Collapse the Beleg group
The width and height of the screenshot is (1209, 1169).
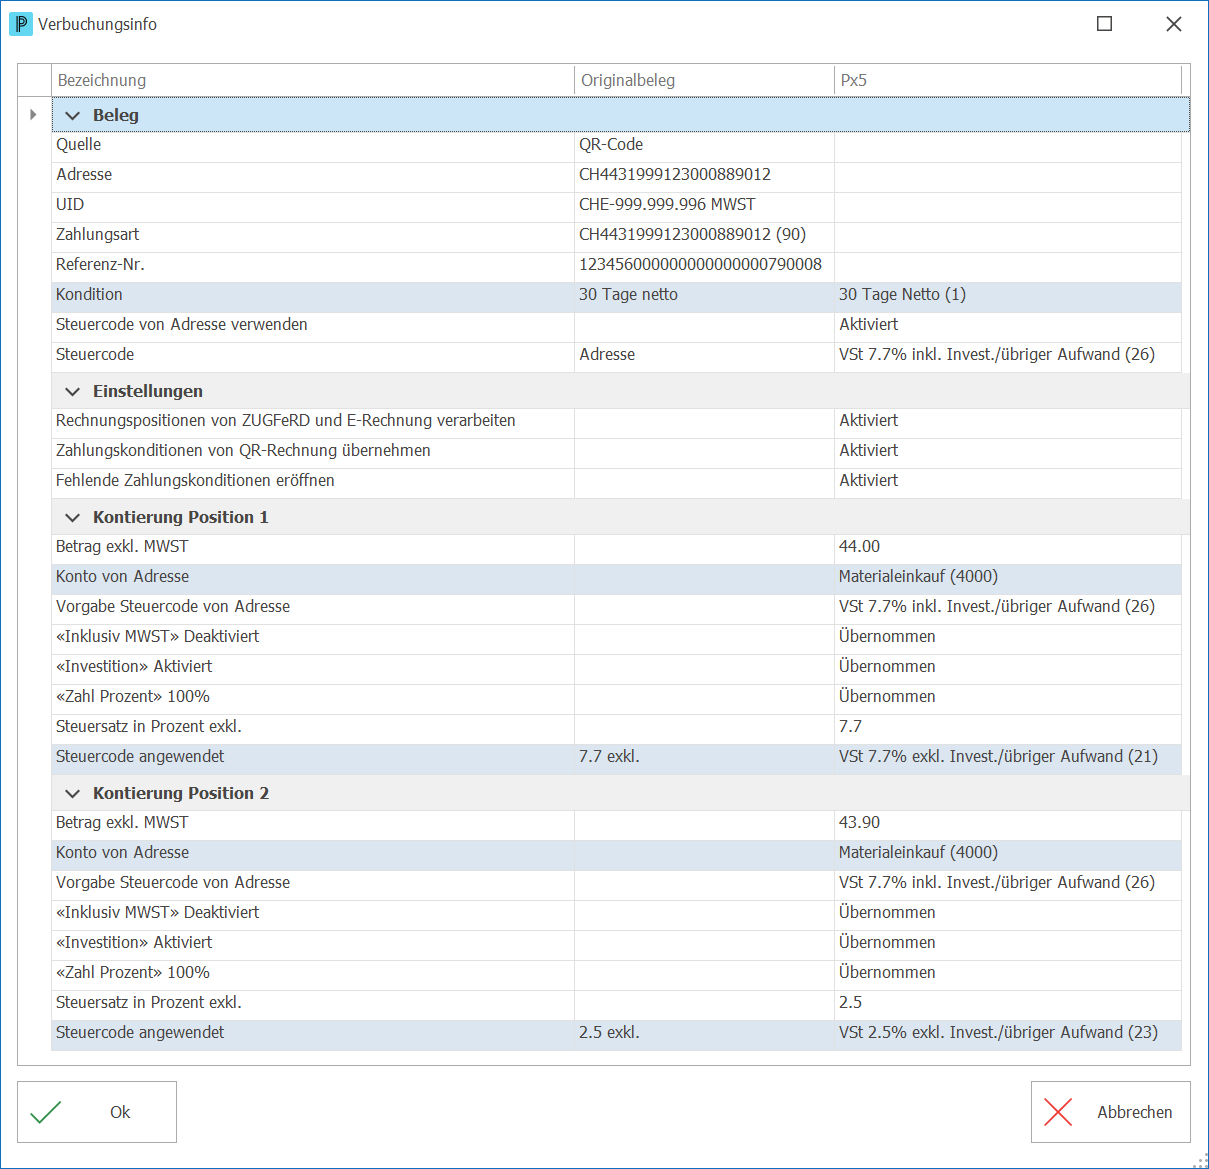point(72,116)
